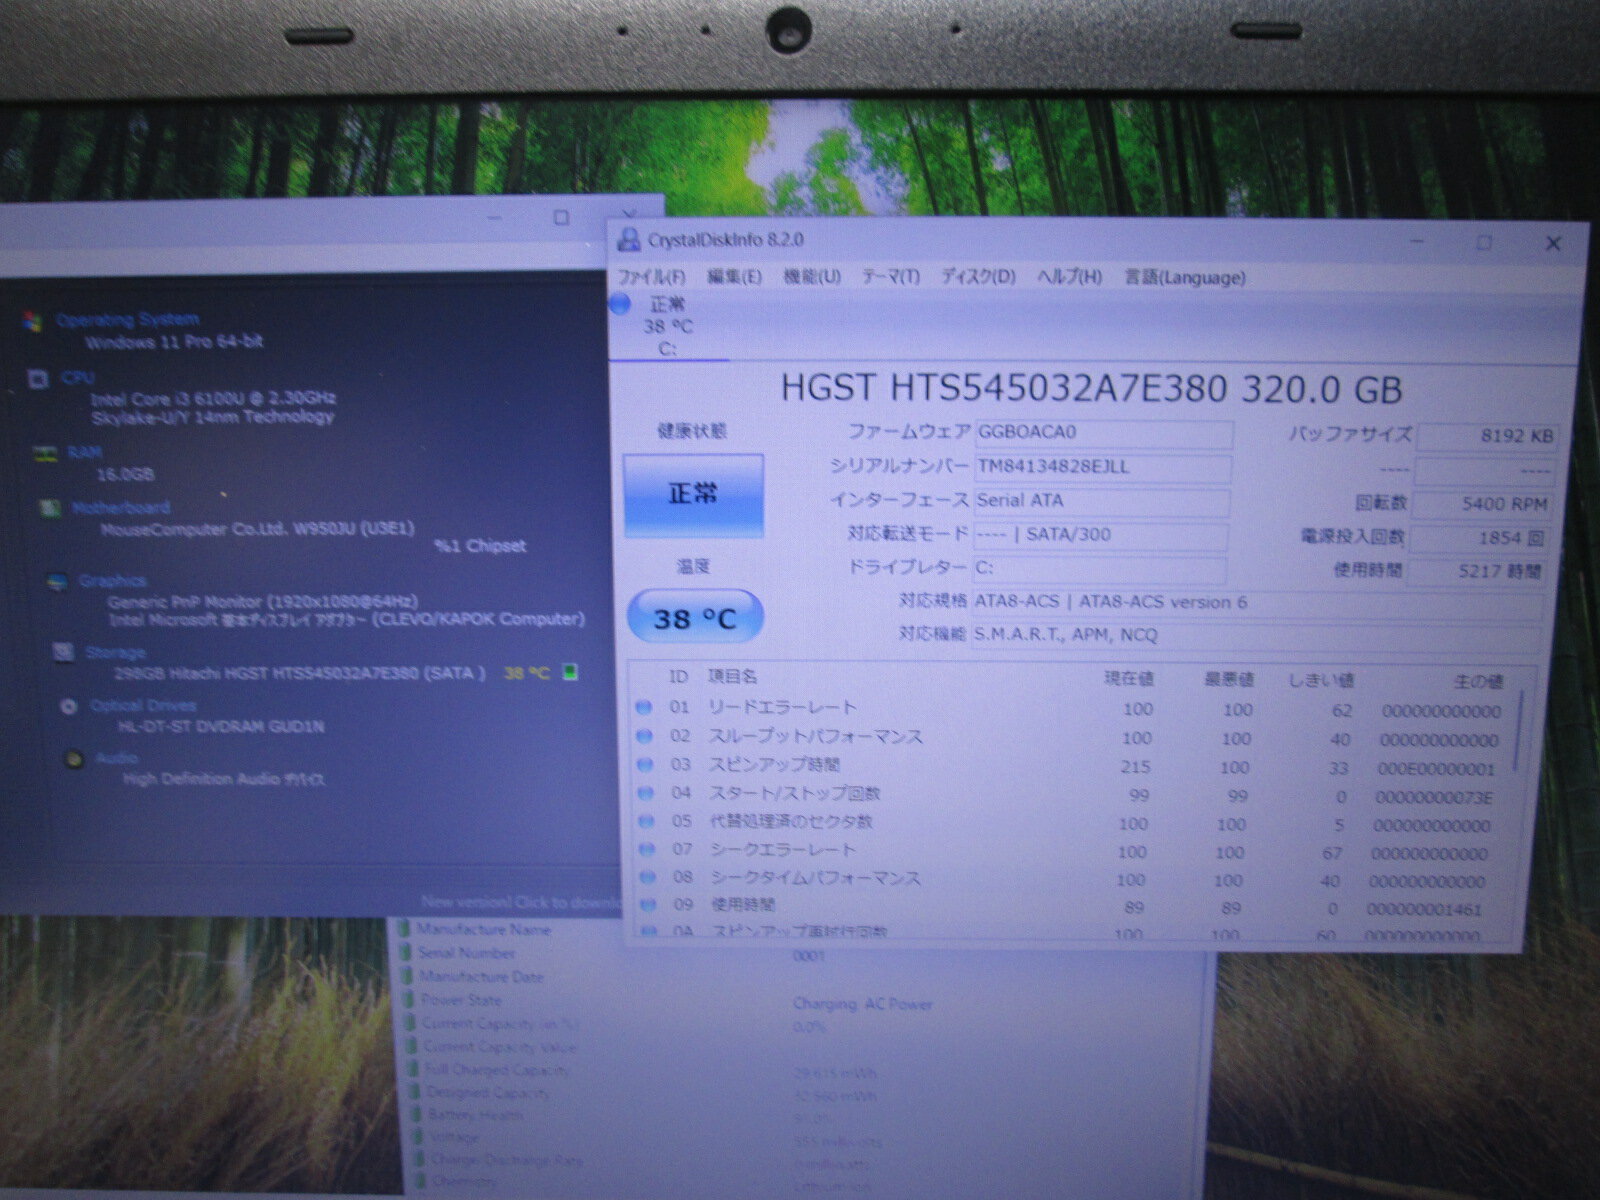This screenshot has height=1200, width=1600.
Task: Open the テーマ(T) menu
Action: click(x=890, y=276)
